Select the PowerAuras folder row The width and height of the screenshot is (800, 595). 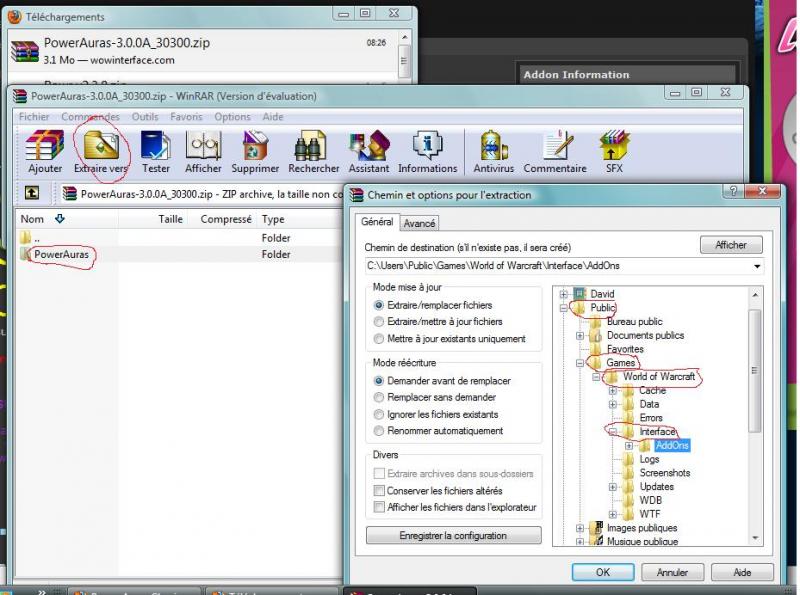(179, 254)
